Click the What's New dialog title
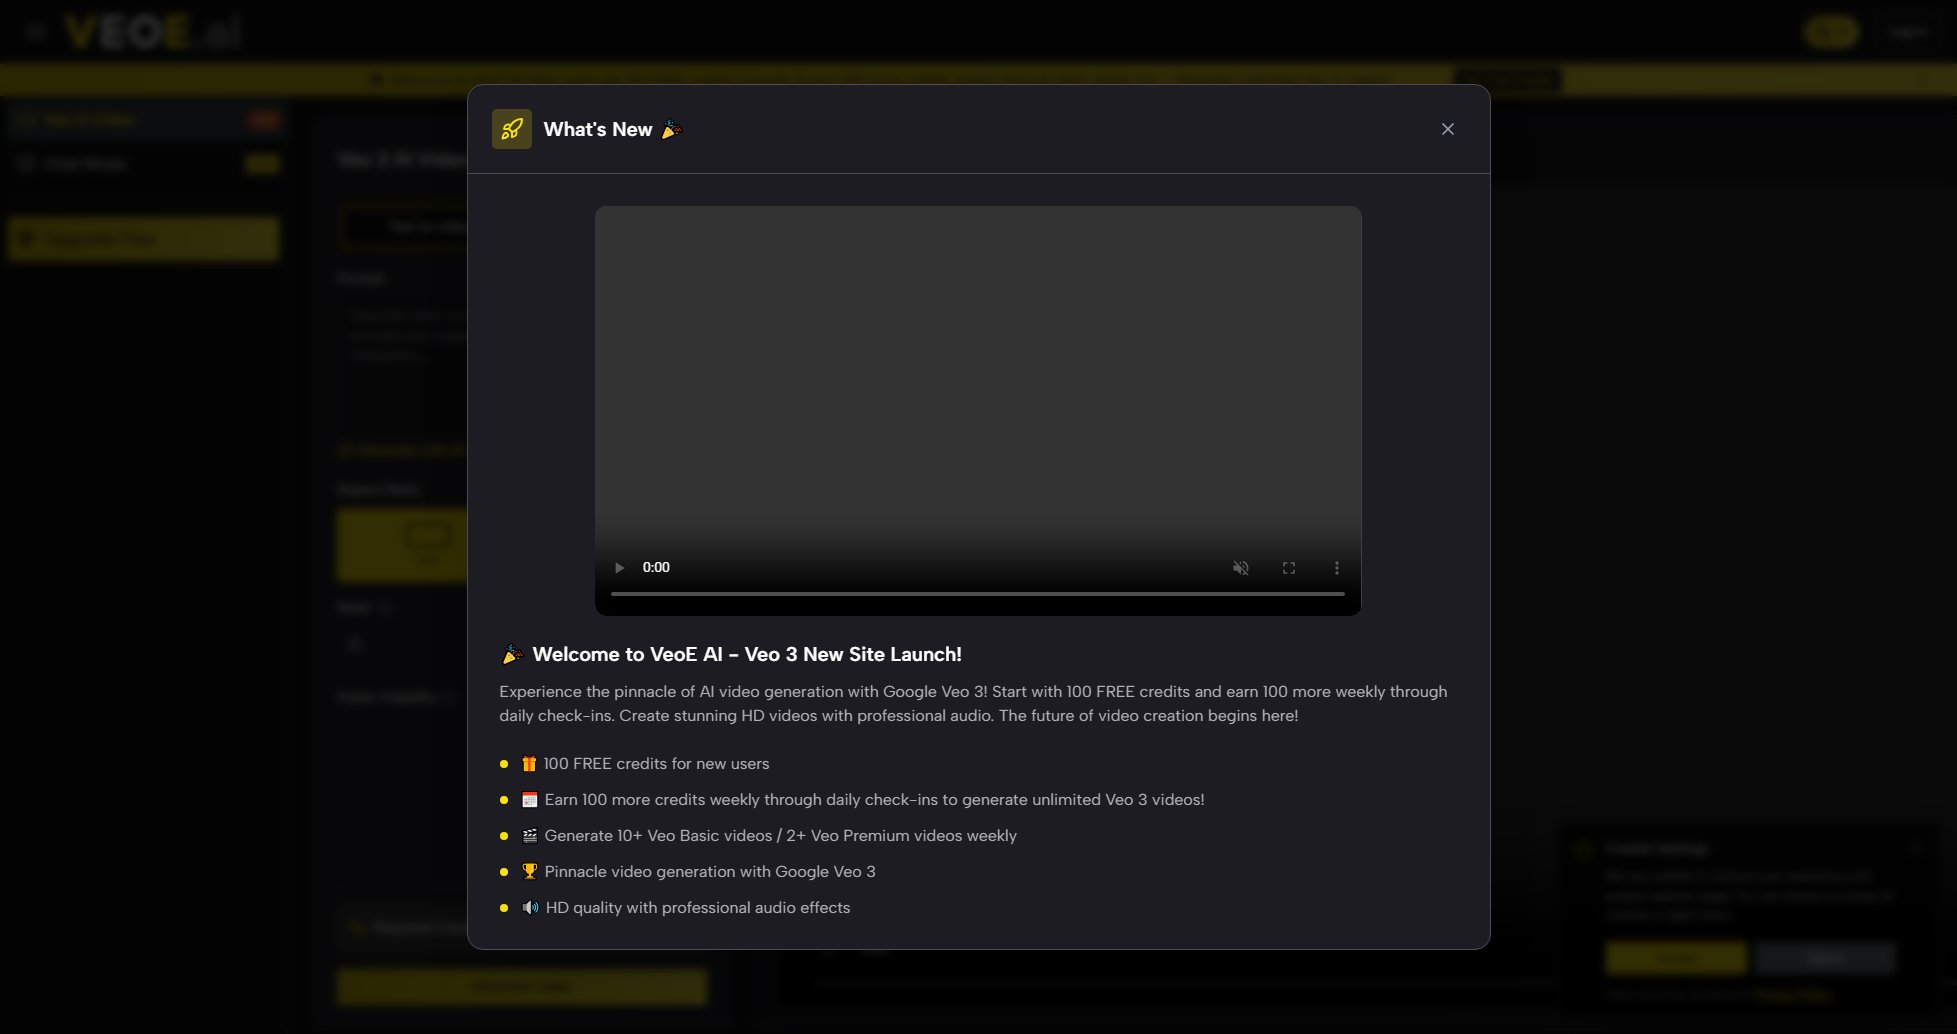This screenshot has height=1034, width=1957. pos(597,129)
